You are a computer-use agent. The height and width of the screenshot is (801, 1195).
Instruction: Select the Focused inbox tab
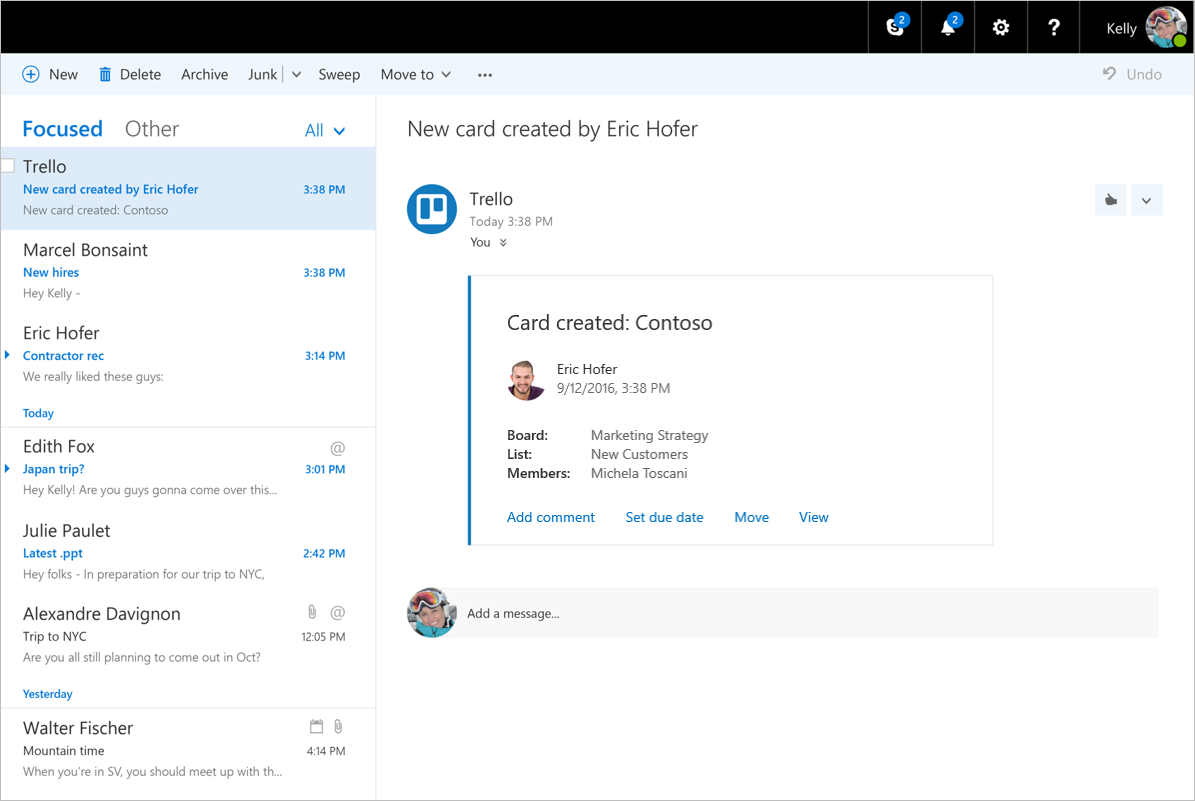pyautogui.click(x=62, y=129)
